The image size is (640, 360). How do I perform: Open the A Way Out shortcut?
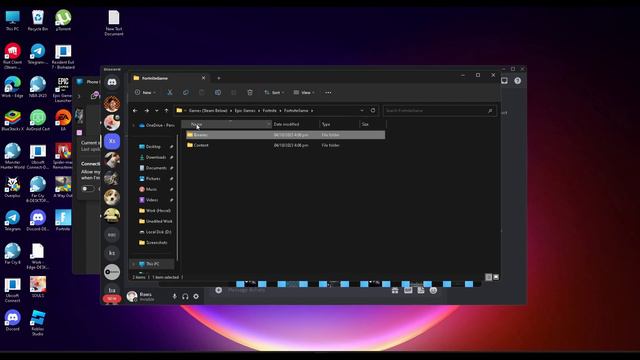pyautogui.click(x=63, y=187)
